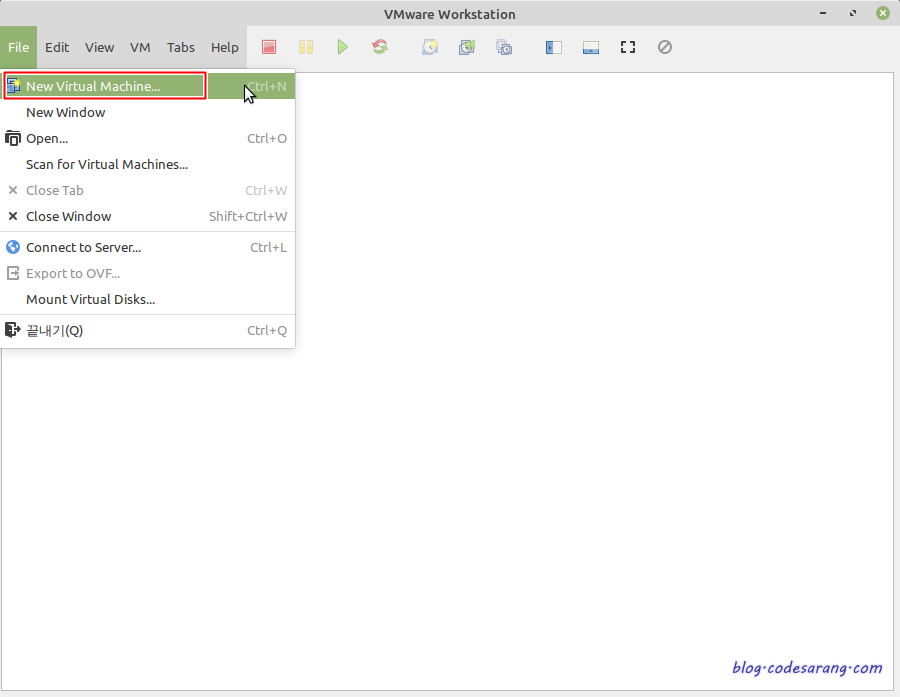
Task: Click the Open menu item icon
Action: pos(13,138)
